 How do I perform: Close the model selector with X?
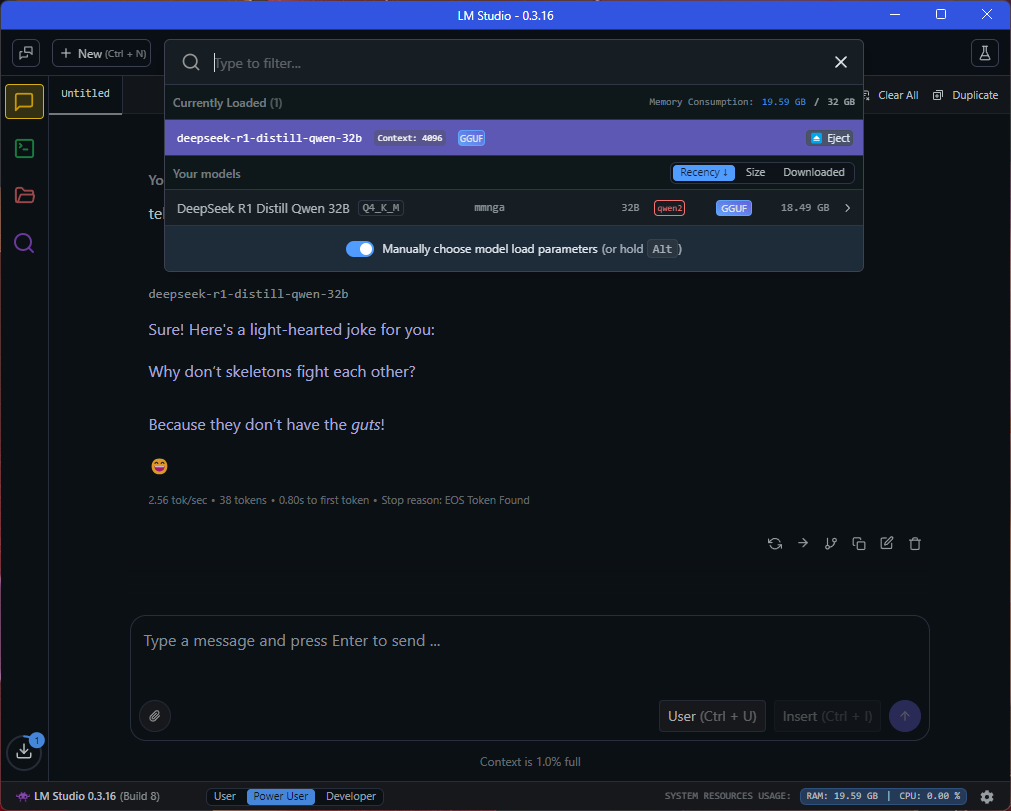tap(841, 62)
